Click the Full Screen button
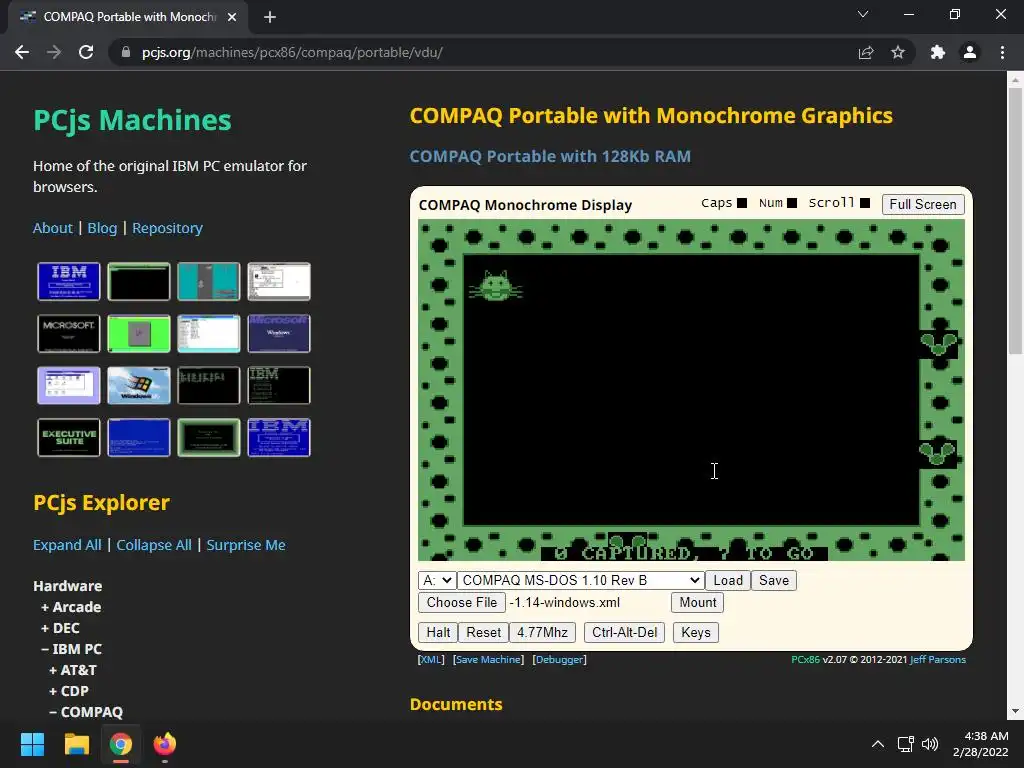 point(923,204)
